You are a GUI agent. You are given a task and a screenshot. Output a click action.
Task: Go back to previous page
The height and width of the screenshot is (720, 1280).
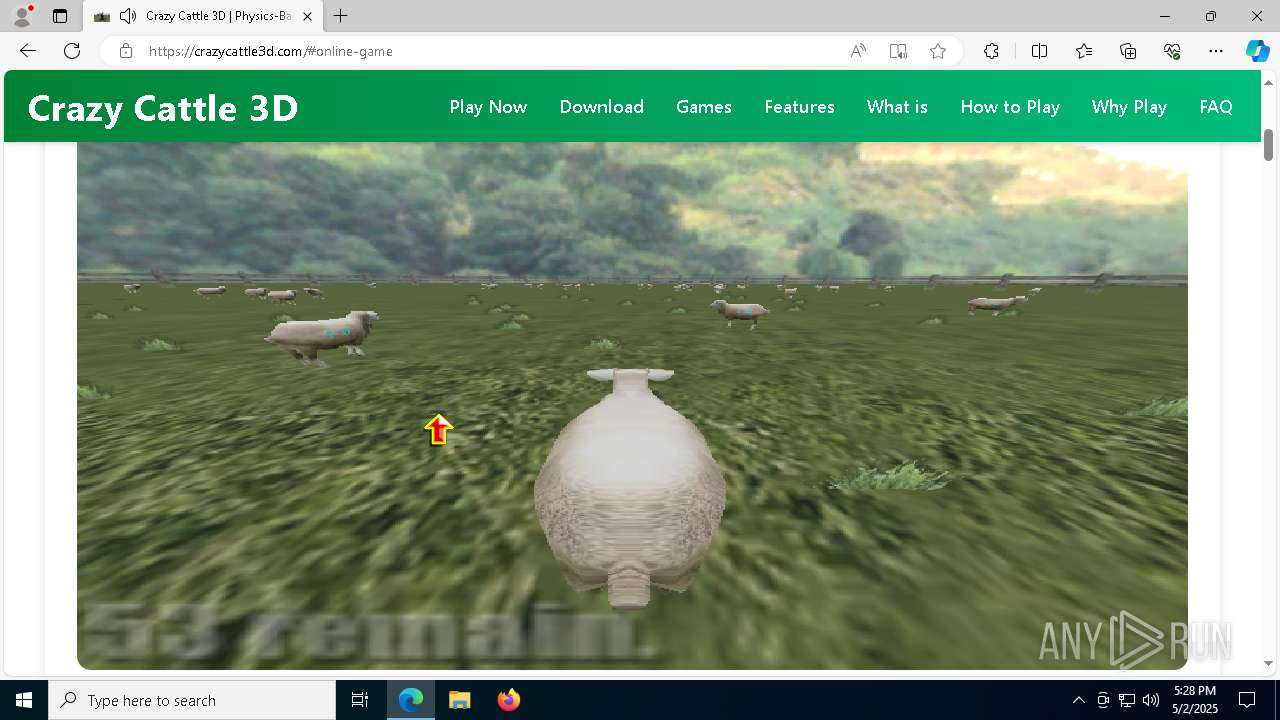pos(28,51)
